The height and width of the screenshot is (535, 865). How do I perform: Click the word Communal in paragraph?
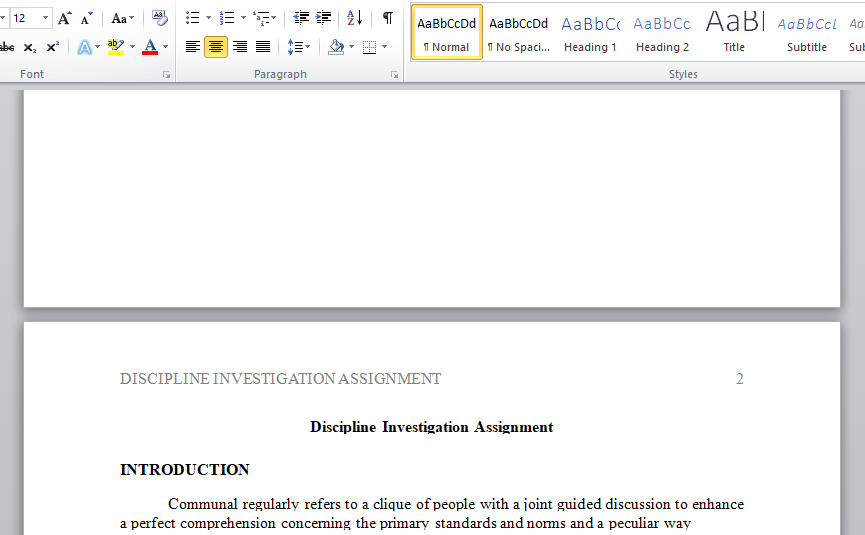(203, 504)
